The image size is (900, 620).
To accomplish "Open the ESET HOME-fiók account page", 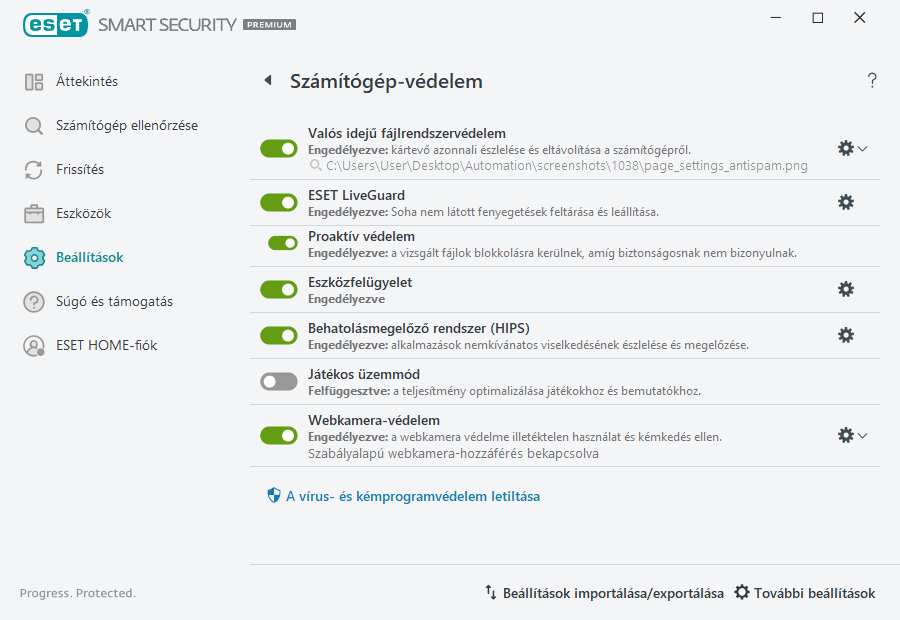I will [x=103, y=345].
